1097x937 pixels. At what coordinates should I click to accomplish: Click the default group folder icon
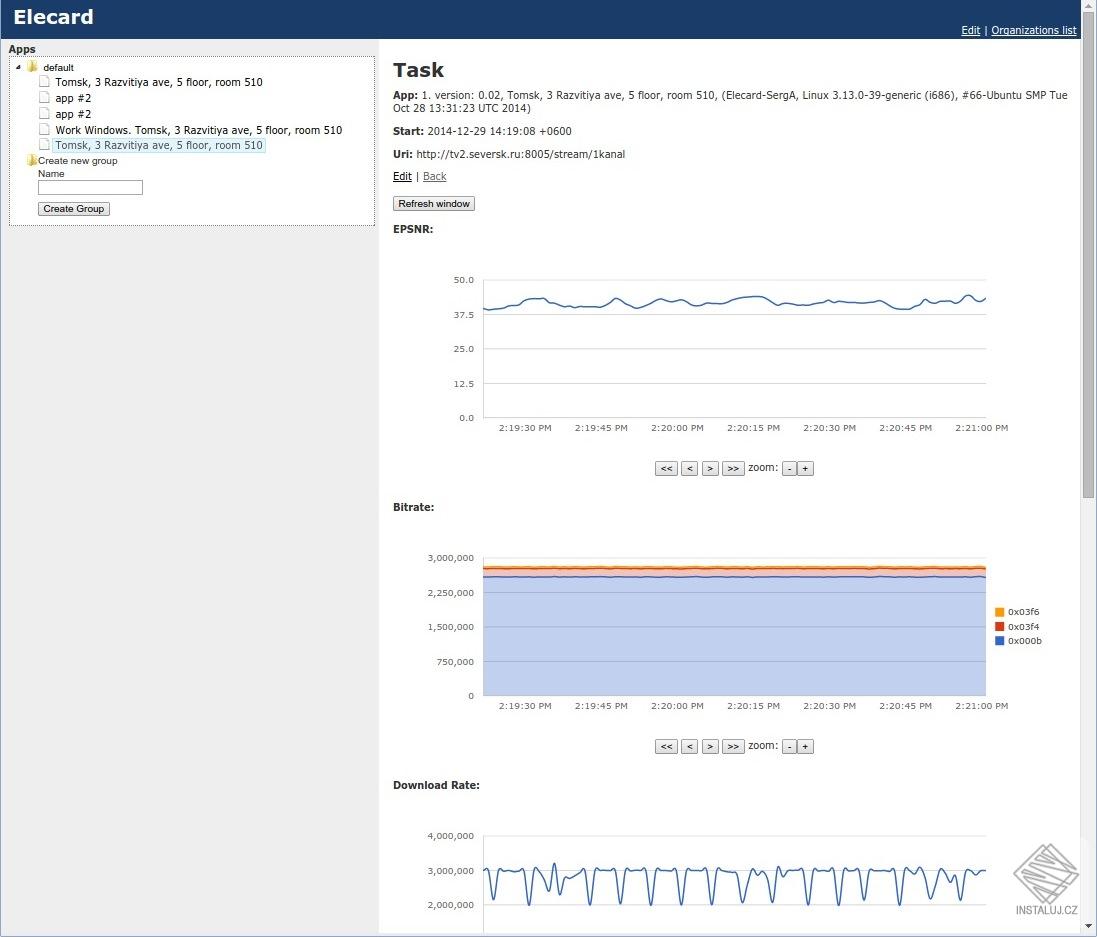[32, 67]
